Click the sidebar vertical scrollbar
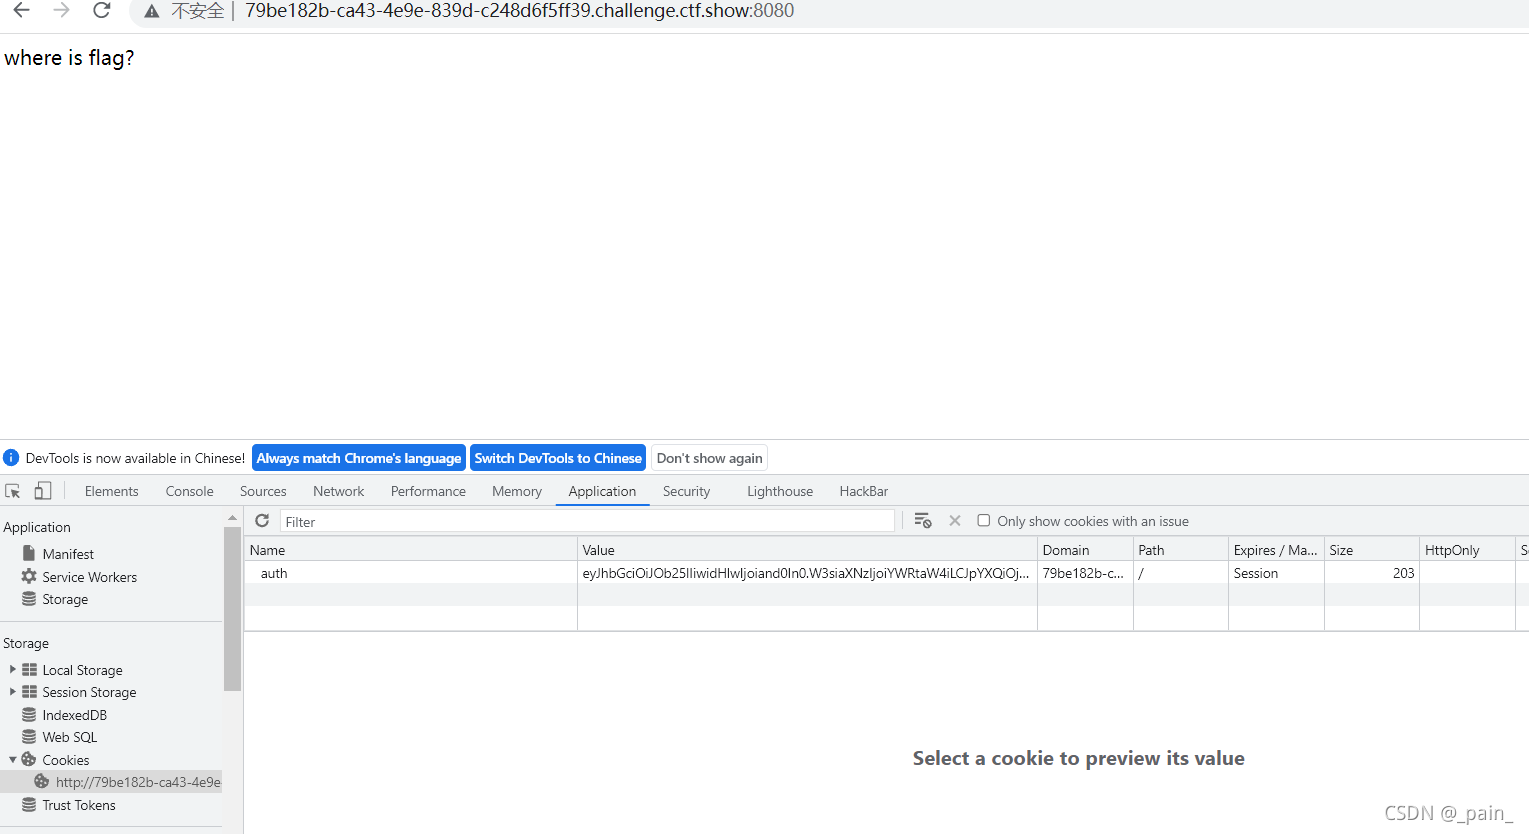1529x834 pixels. tap(233, 610)
